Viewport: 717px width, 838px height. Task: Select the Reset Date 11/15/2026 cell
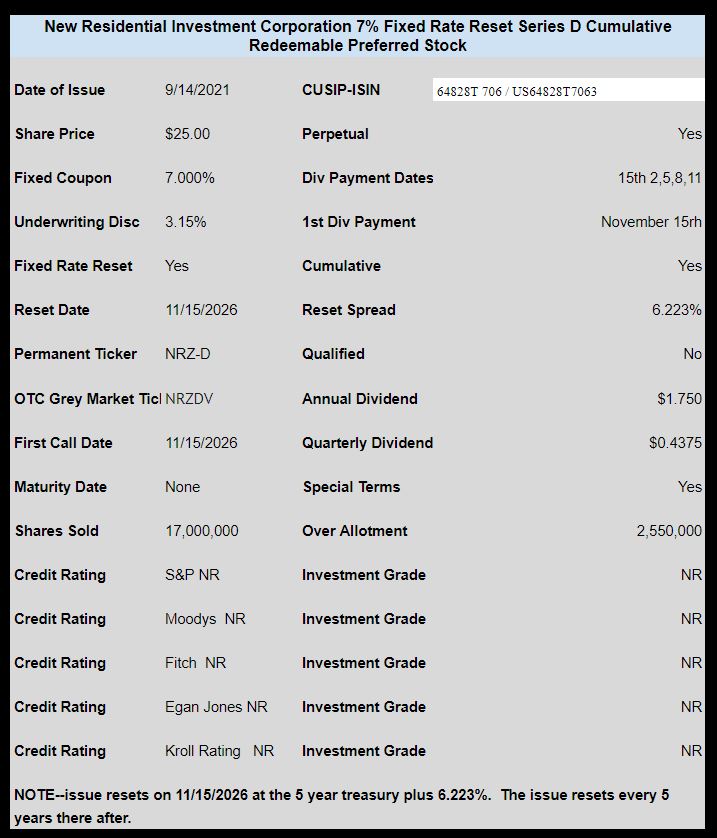pyautogui.click(x=201, y=310)
